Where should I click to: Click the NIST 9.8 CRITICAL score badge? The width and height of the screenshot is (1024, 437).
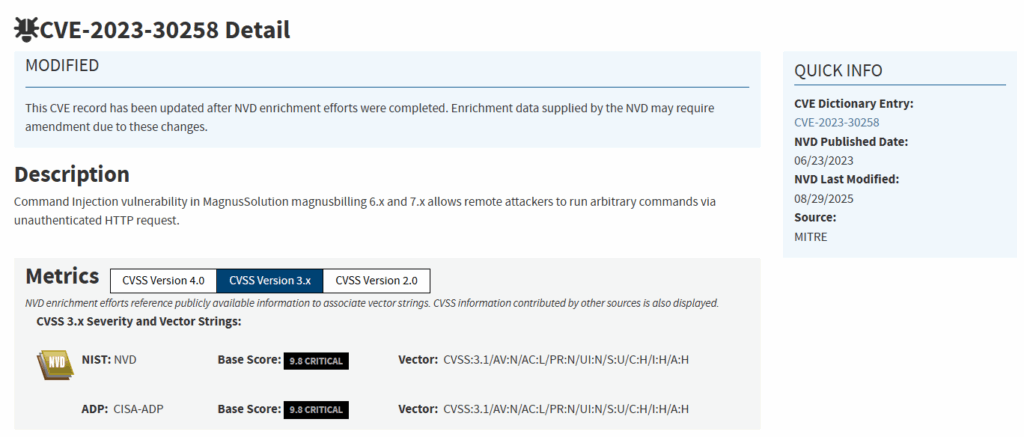pyautogui.click(x=315, y=360)
